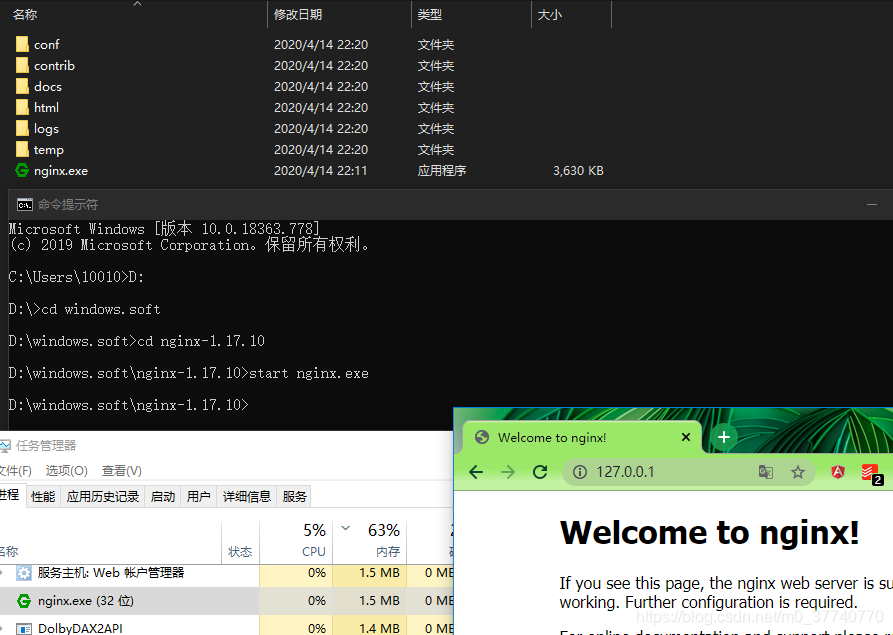This screenshot has height=635, width=893.
Task: Open a new browser tab with the plus button
Action: tap(723, 437)
